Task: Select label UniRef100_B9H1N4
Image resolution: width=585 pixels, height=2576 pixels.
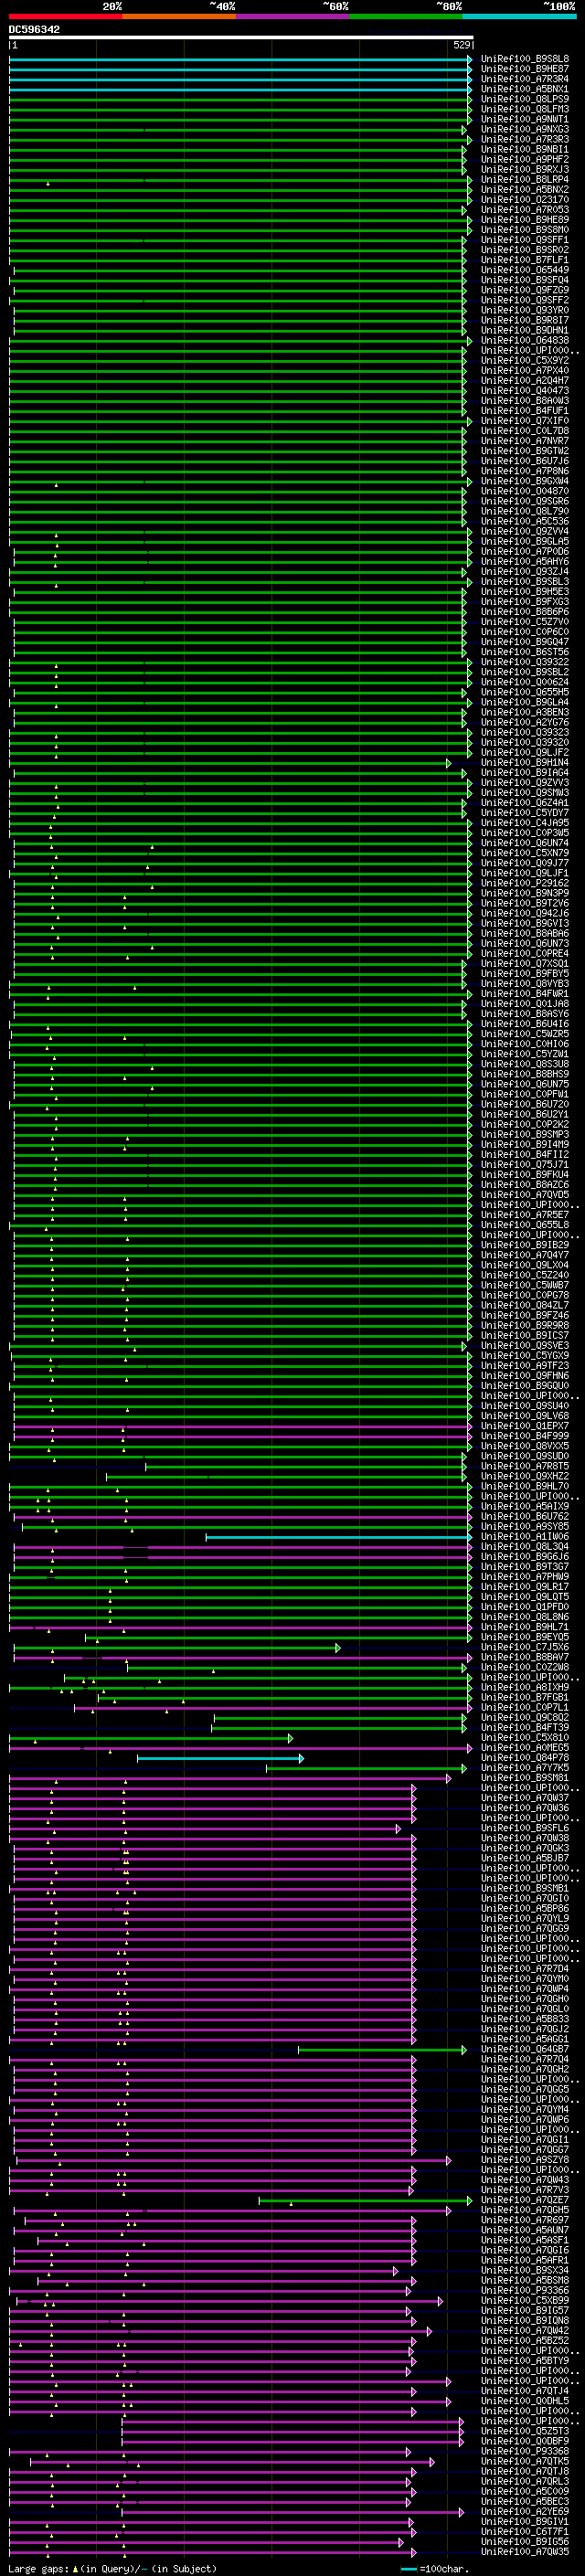Action: click(525, 763)
